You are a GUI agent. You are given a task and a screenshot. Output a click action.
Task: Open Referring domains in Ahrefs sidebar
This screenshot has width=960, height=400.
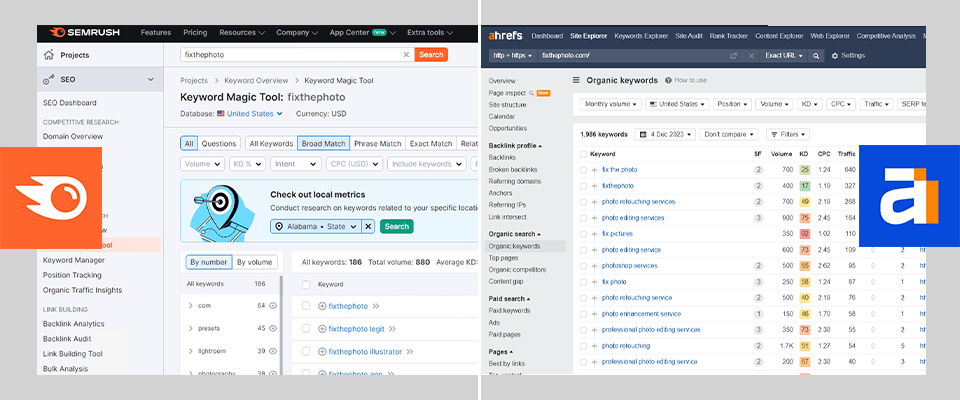click(515, 181)
